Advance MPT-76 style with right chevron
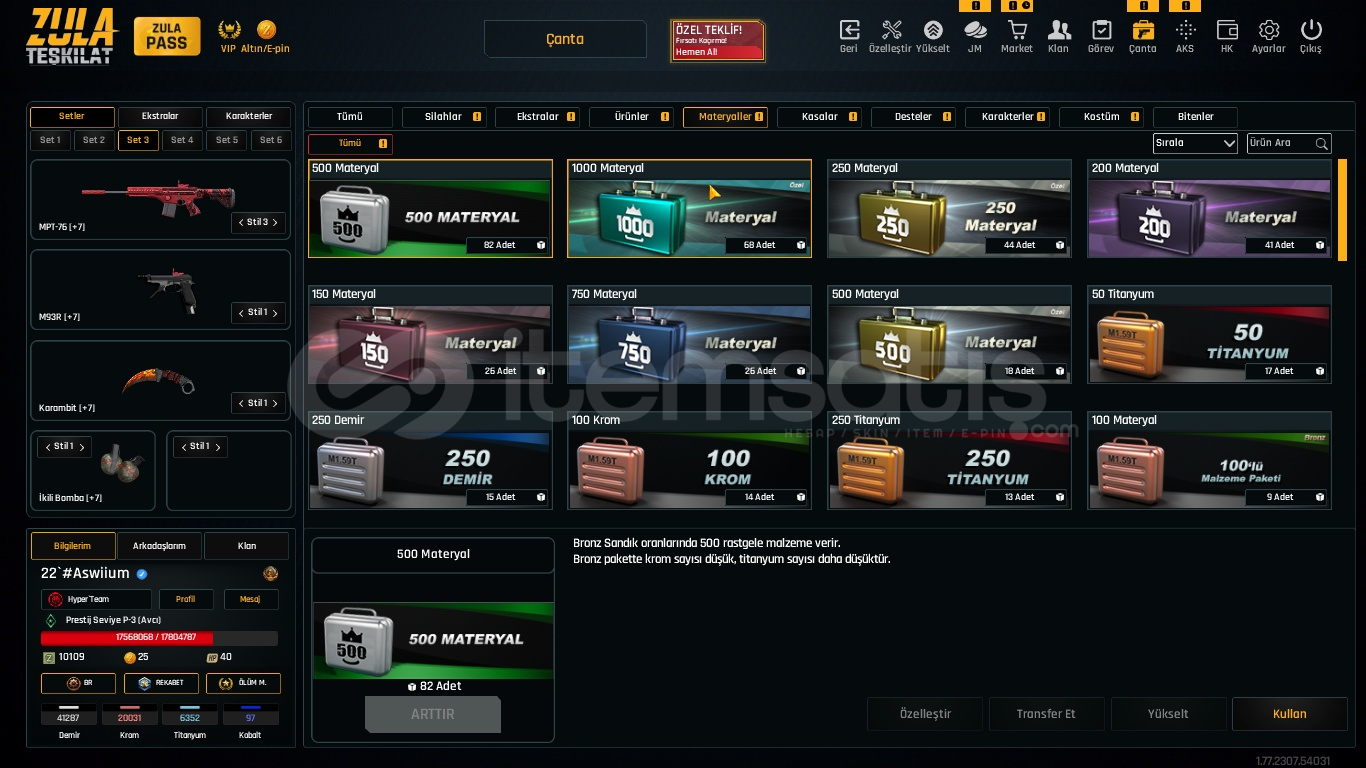The image size is (1366, 768). (x=275, y=222)
